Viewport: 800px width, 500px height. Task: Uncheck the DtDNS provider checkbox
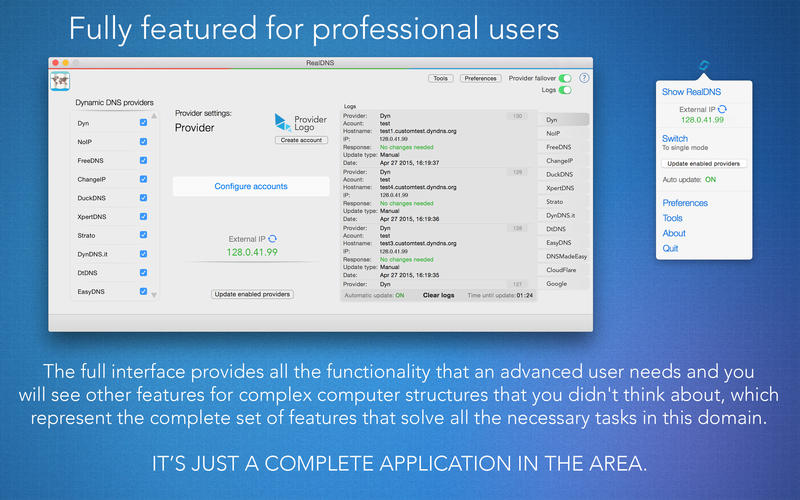pyautogui.click(x=143, y=272)
